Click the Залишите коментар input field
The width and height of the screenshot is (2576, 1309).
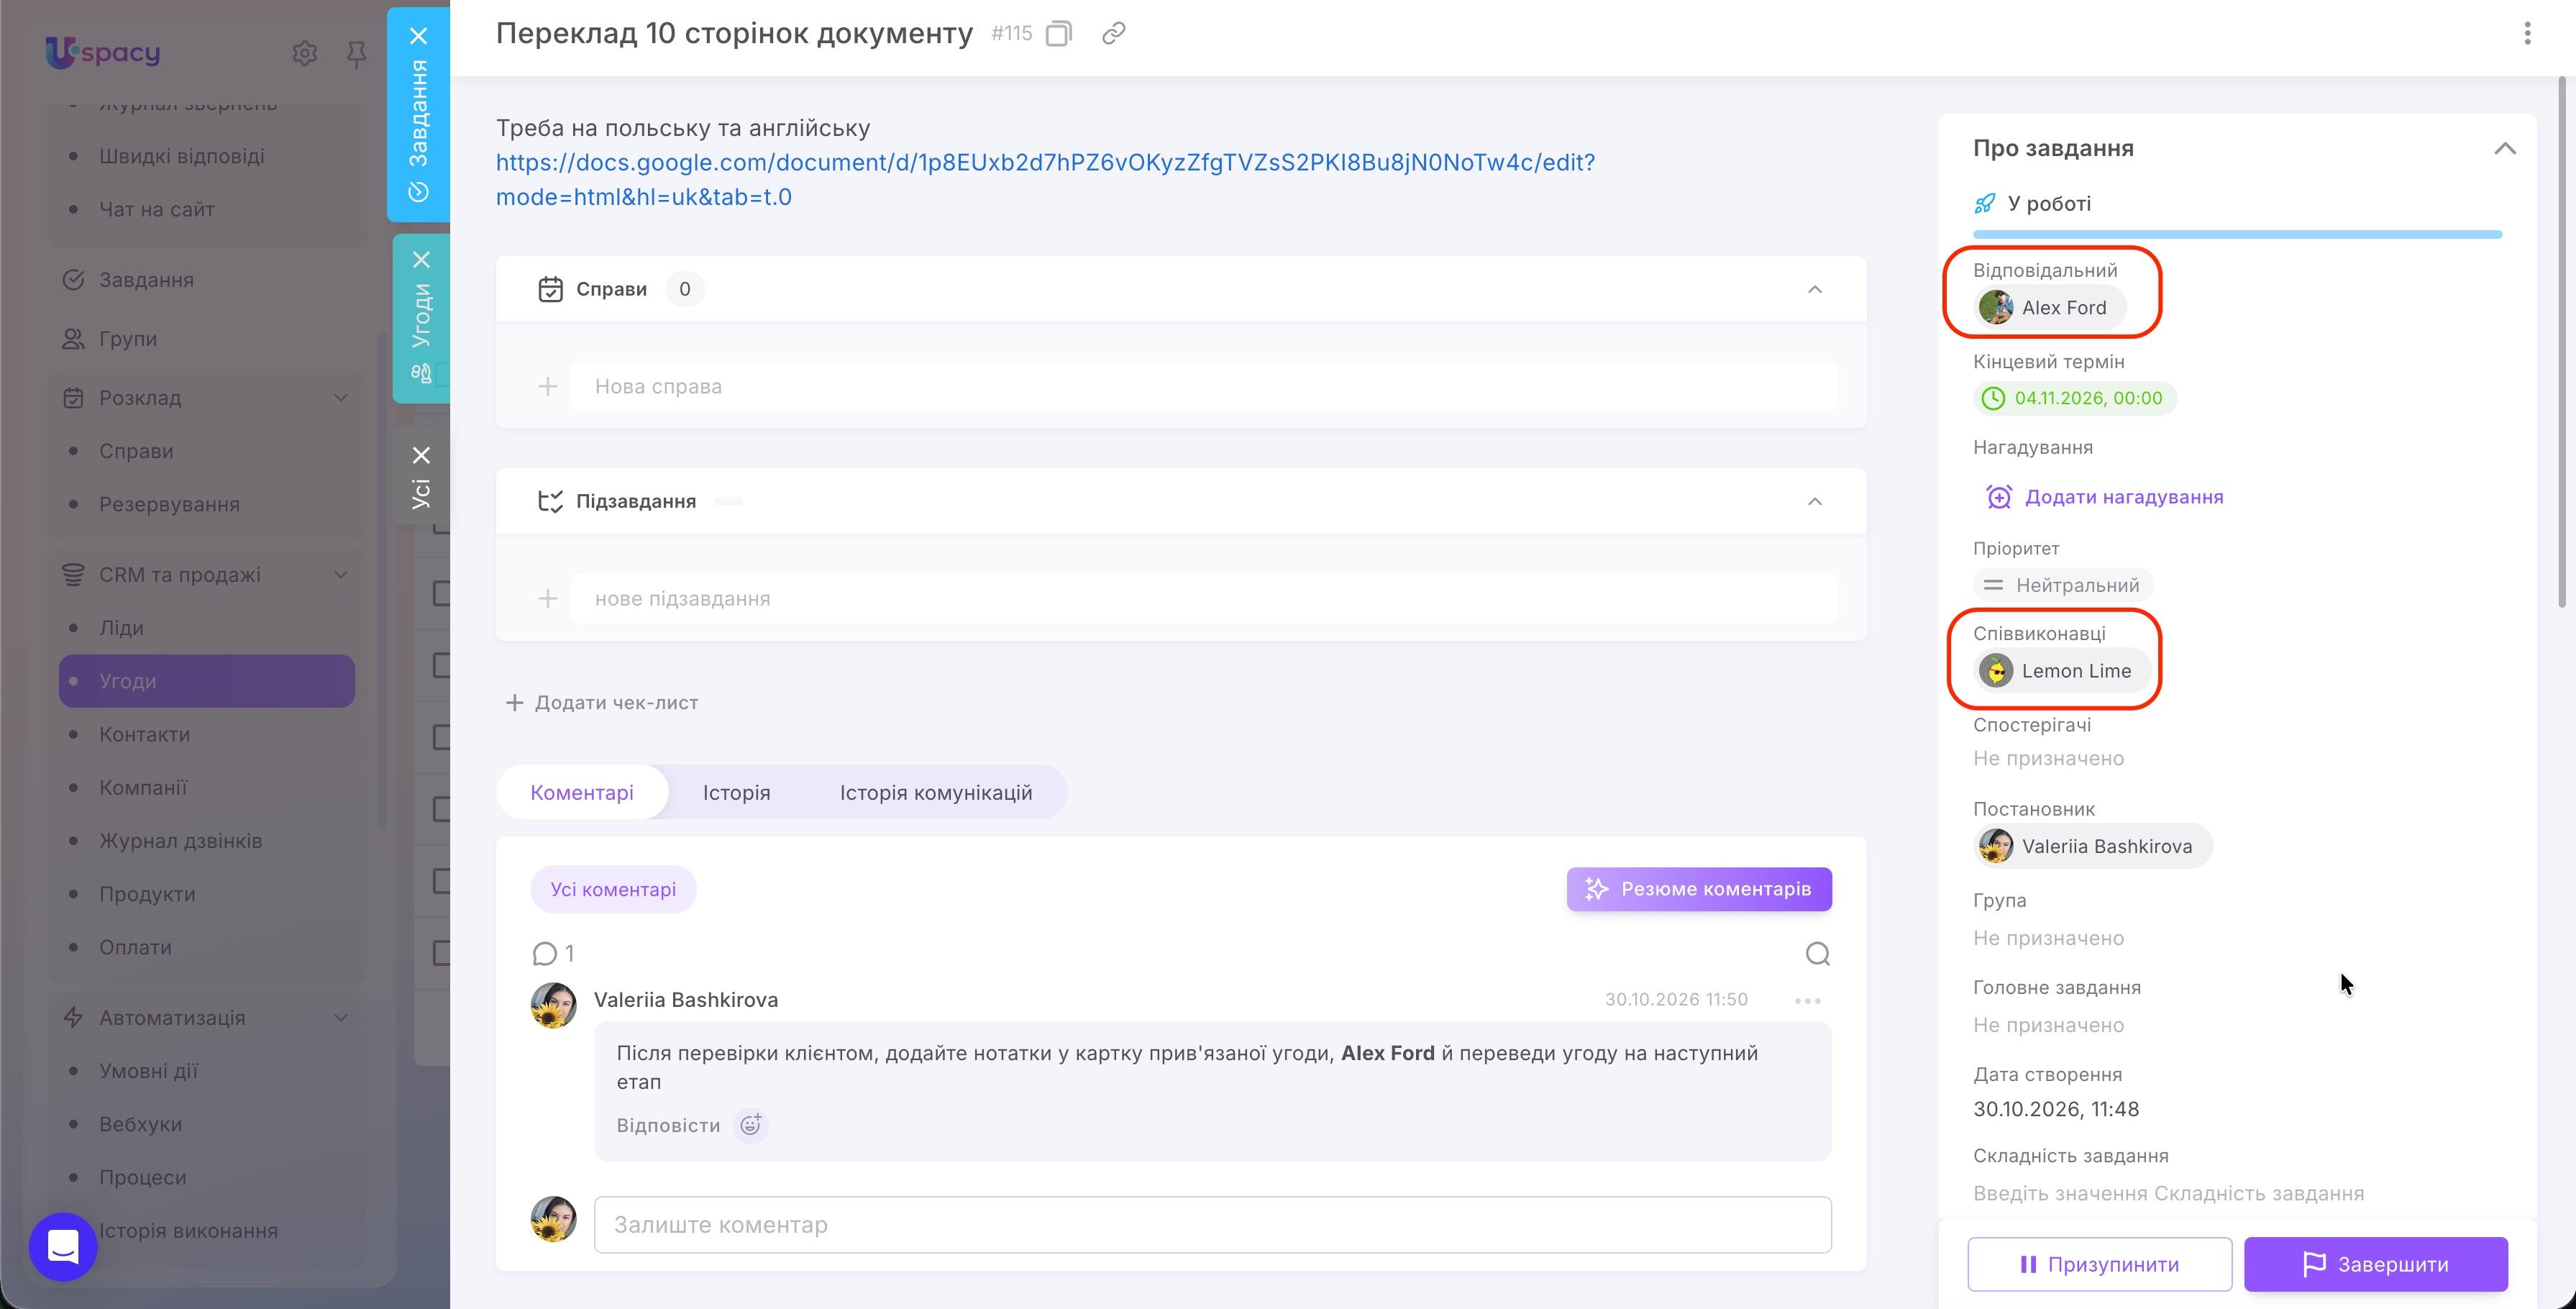coord(1212,1225)
